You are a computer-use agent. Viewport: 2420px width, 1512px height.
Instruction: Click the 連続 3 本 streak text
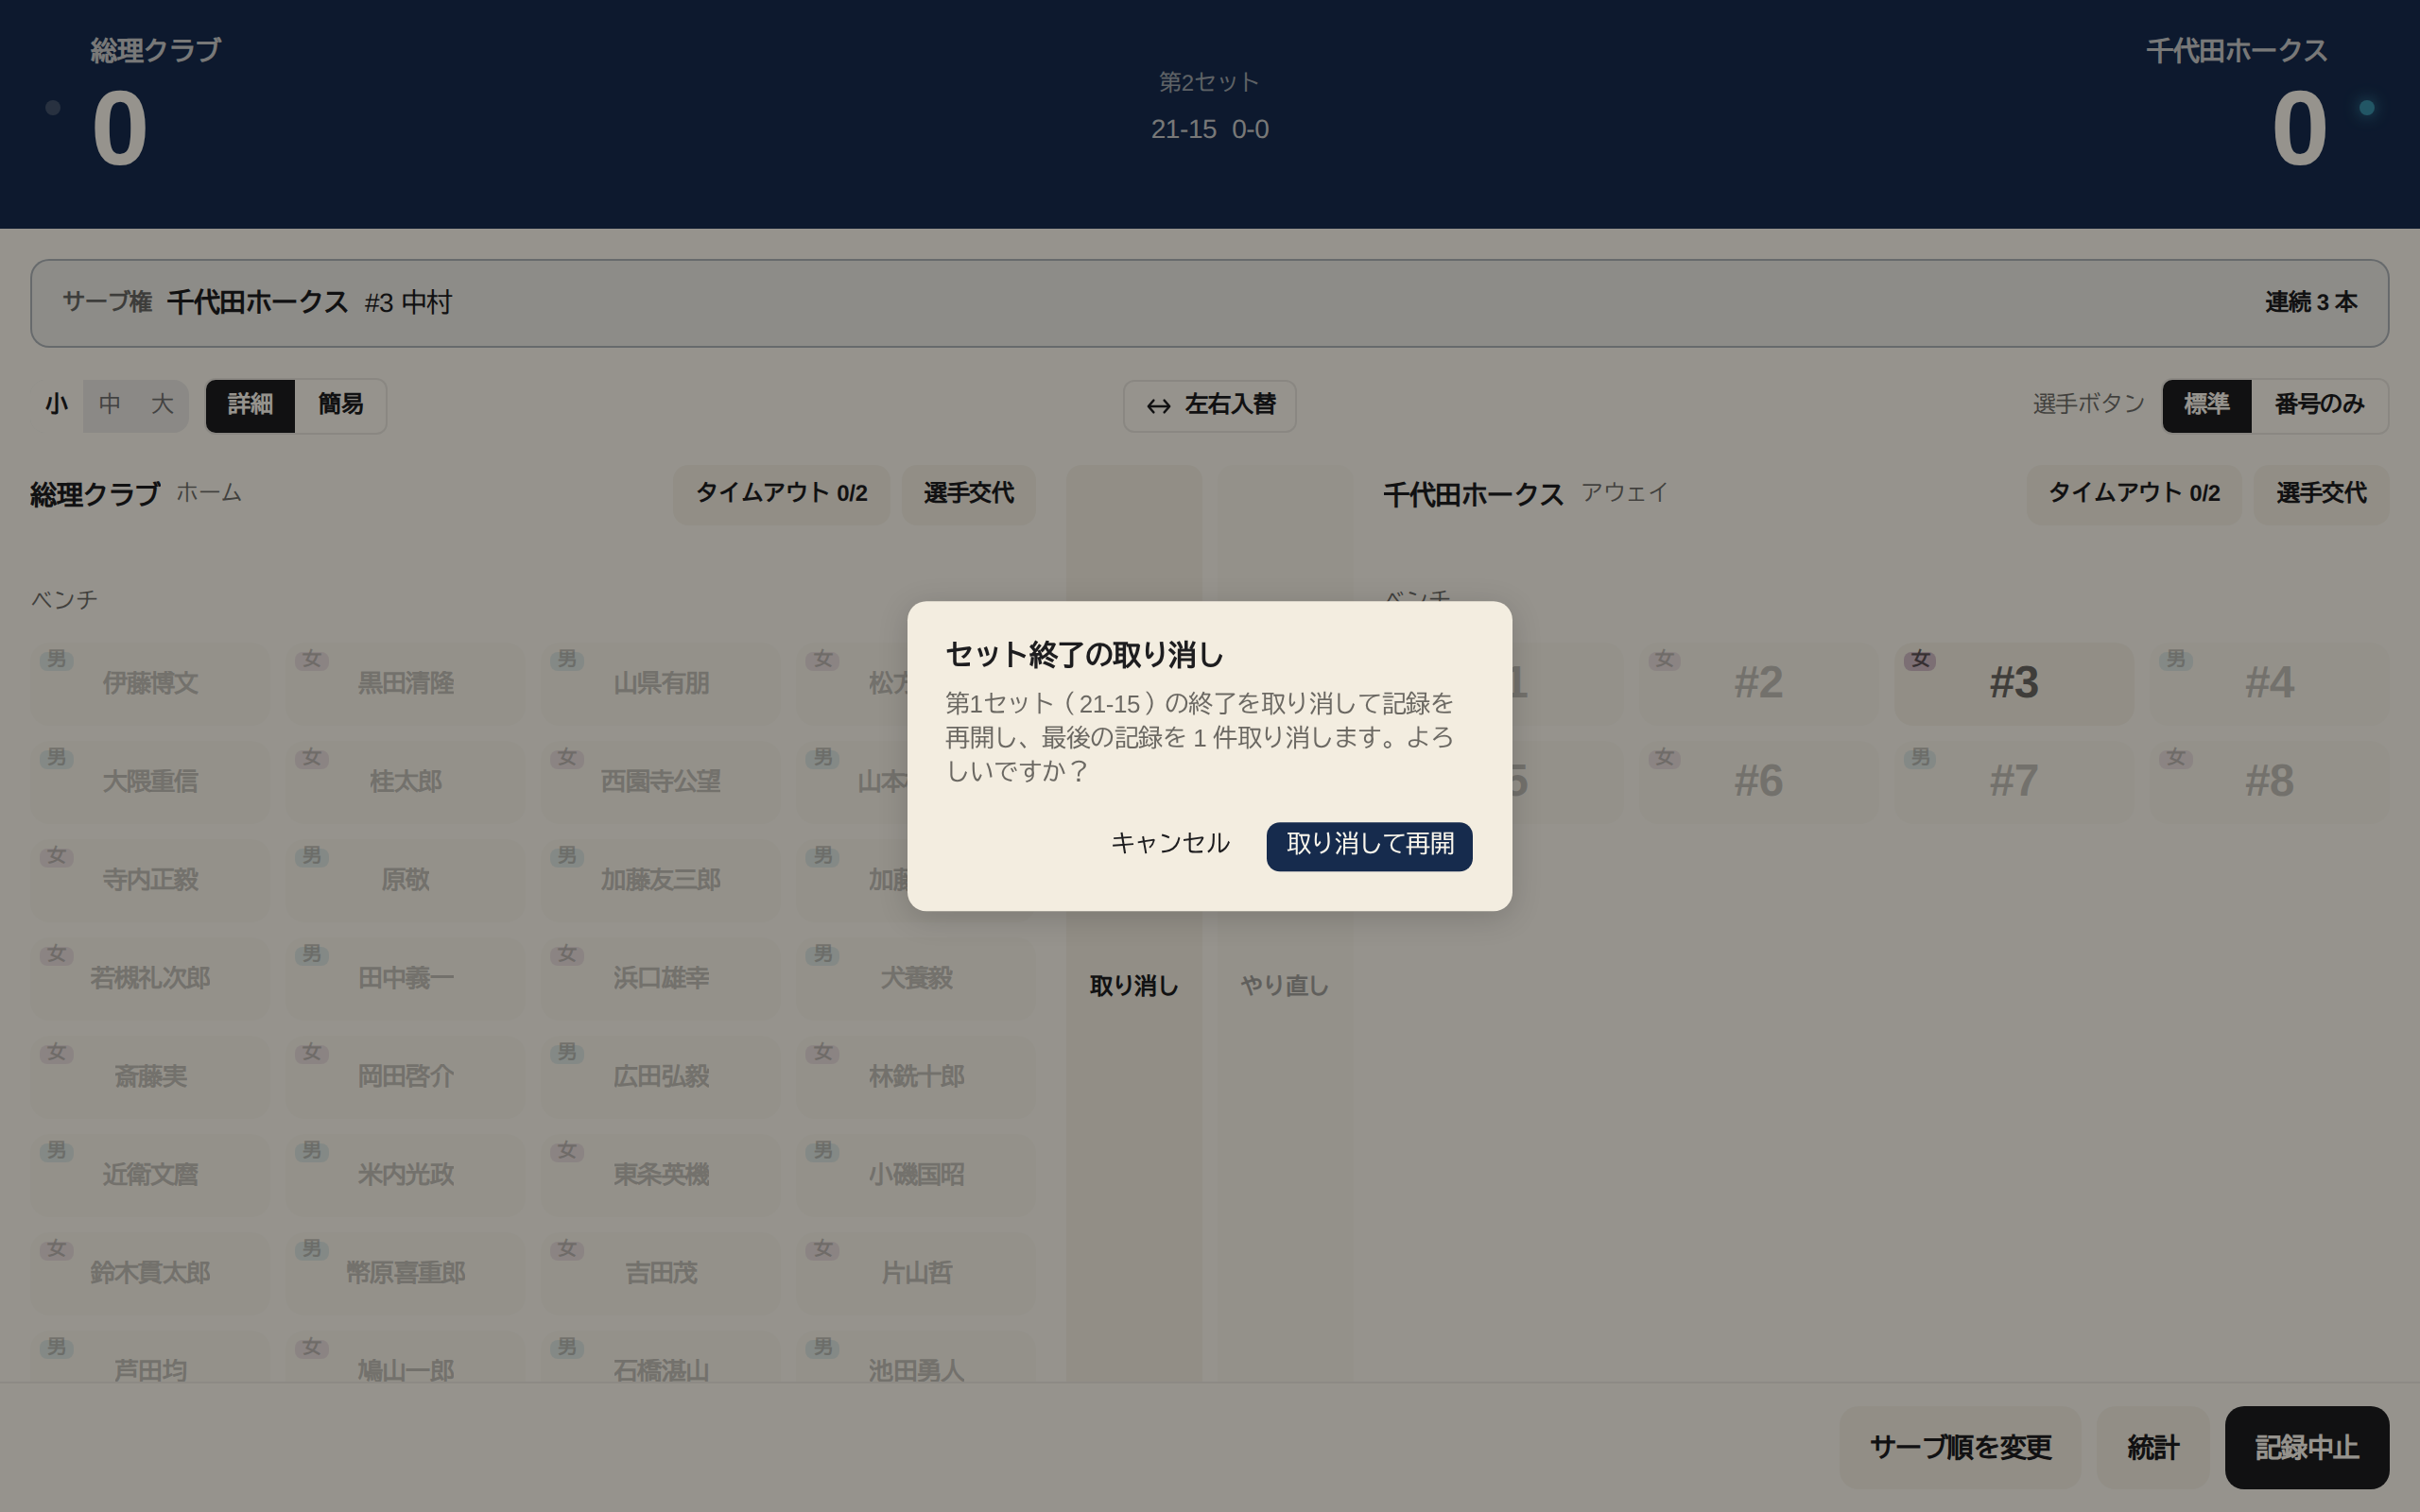pos(2311,302)
